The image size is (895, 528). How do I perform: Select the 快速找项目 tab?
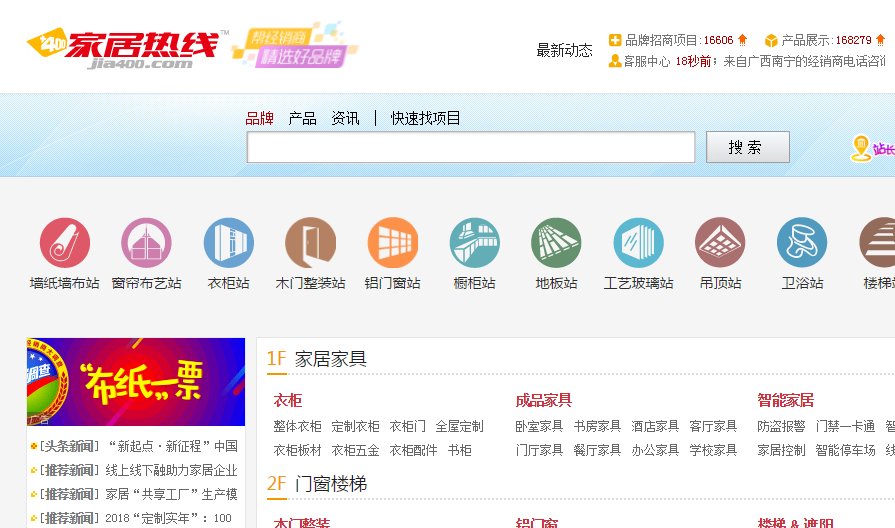click(425, 118)
